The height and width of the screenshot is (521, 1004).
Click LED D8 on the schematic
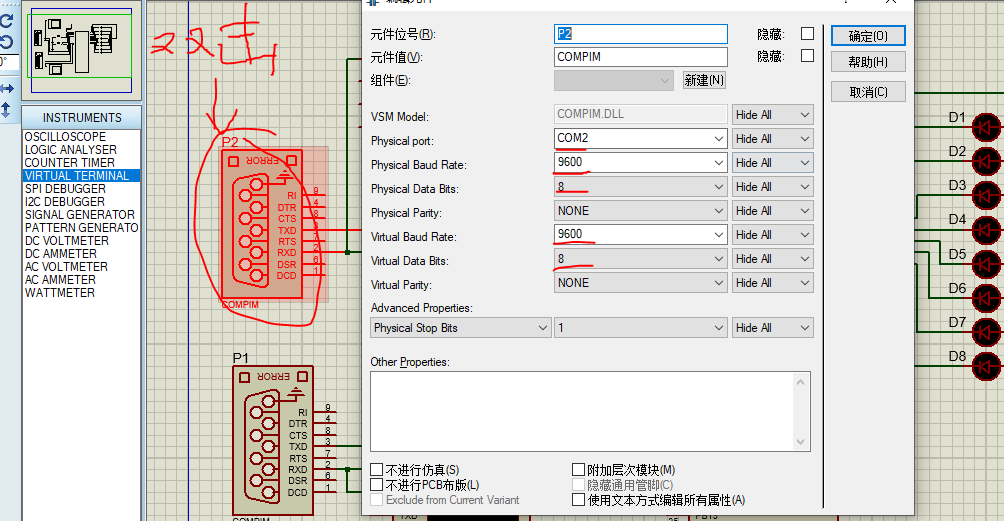click(x=986, y=366)
